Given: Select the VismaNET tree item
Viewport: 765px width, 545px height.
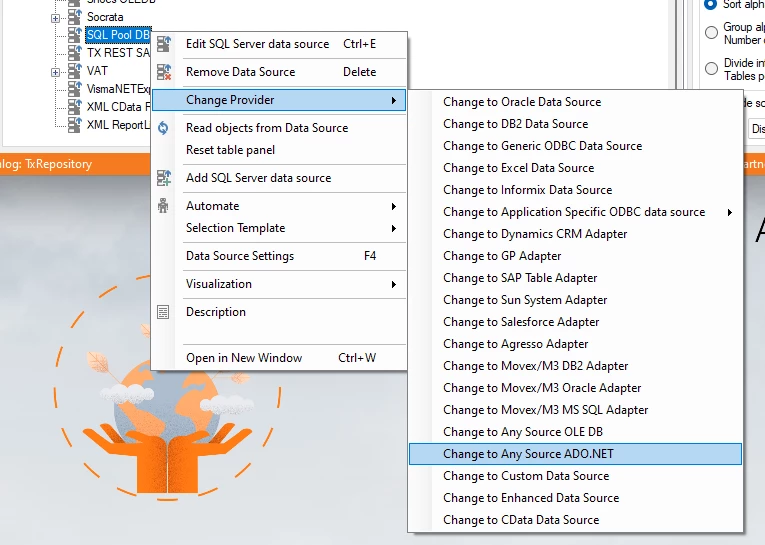Looking at the screenshot, I should [x=118, y=89].
